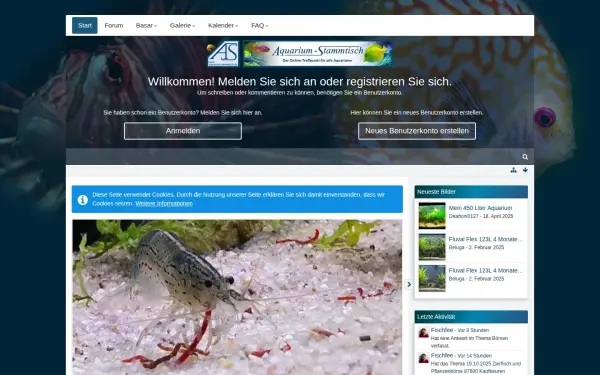
Task: Open the second Fluval Flex 123L link
Action: click(486, 271)
